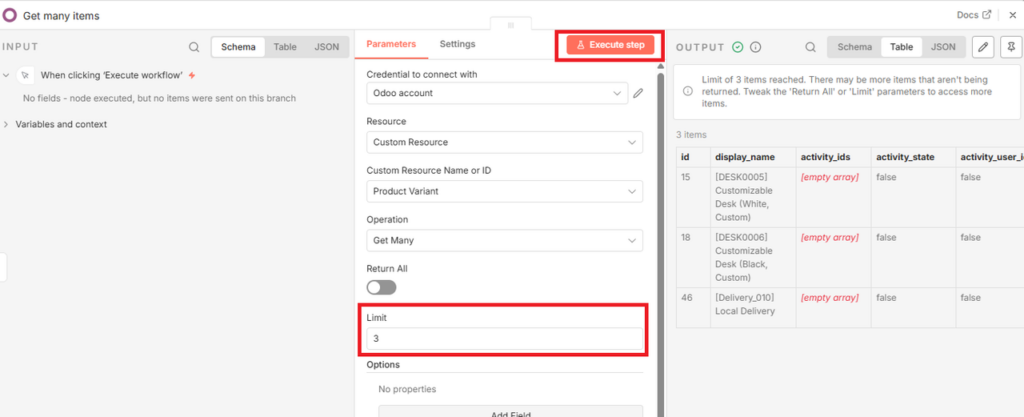This screenshot has height=417, width=1024.
Task: Click the 'No properties' text
Action: pyautogui.click(x=408, y=390)
